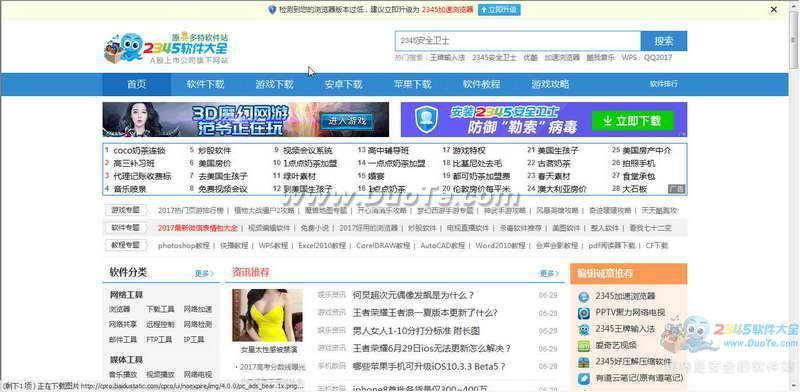Click the 搜索 search button

(664, 41)
